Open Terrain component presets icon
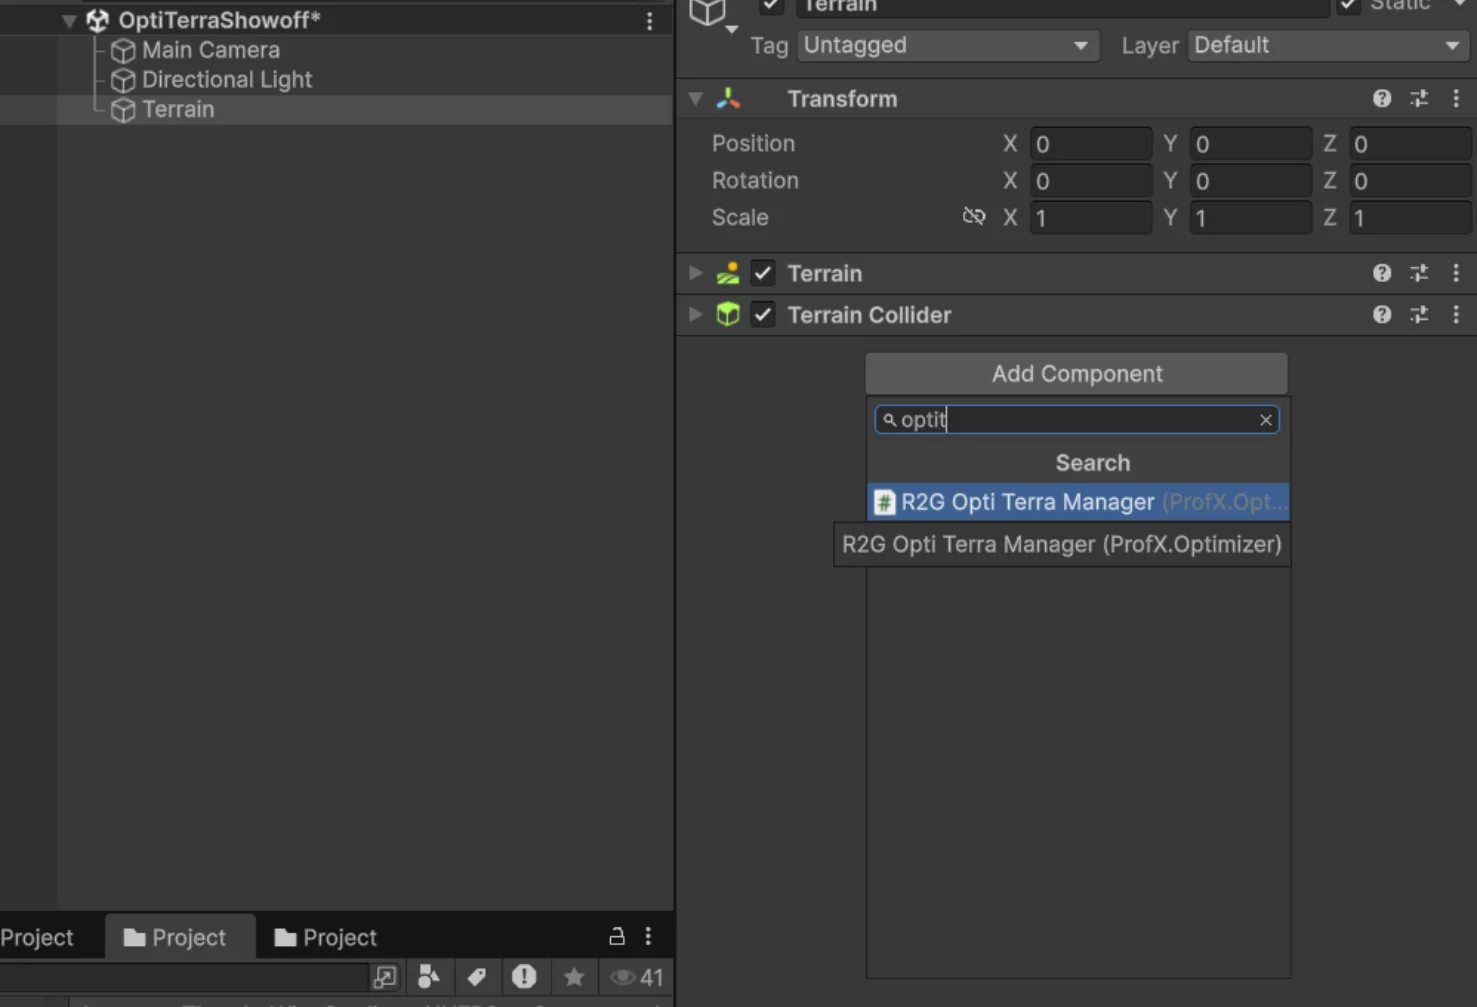 1419,273
